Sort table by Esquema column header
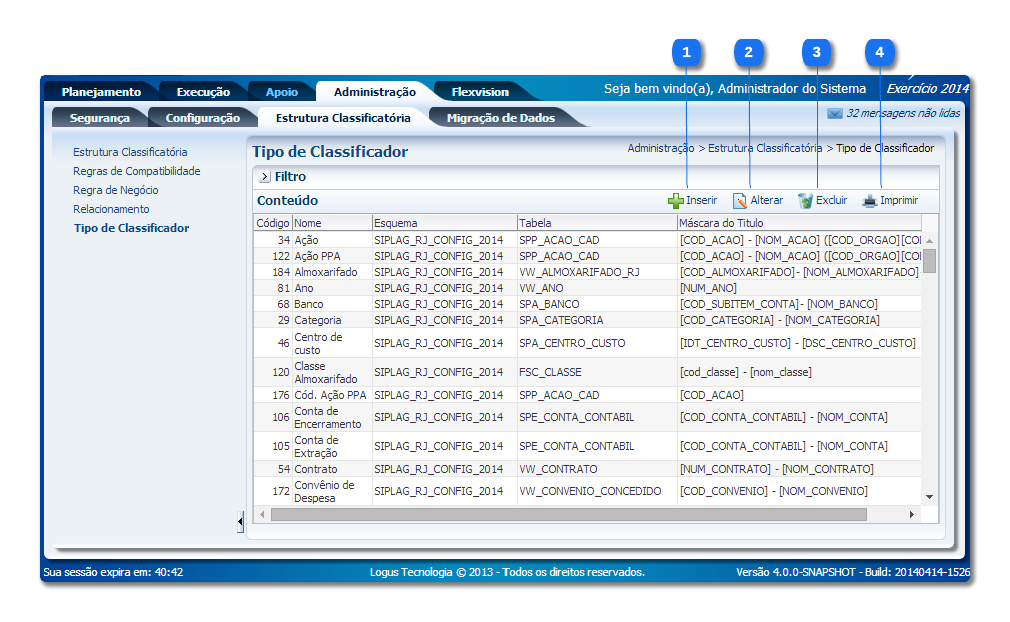Screen dimensions: 1010x622 (396, 223)
